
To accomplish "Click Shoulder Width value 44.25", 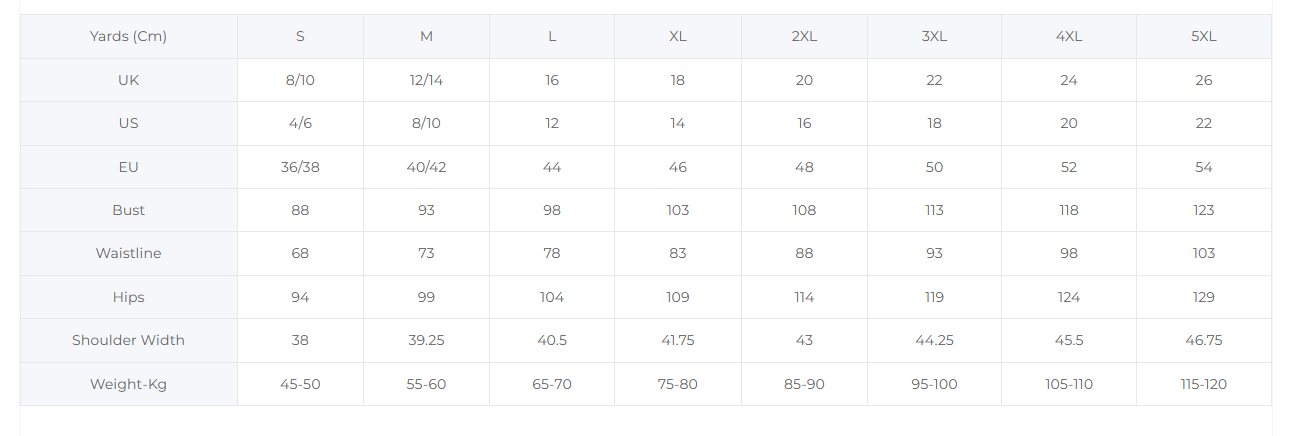I will tap(934, 340).
